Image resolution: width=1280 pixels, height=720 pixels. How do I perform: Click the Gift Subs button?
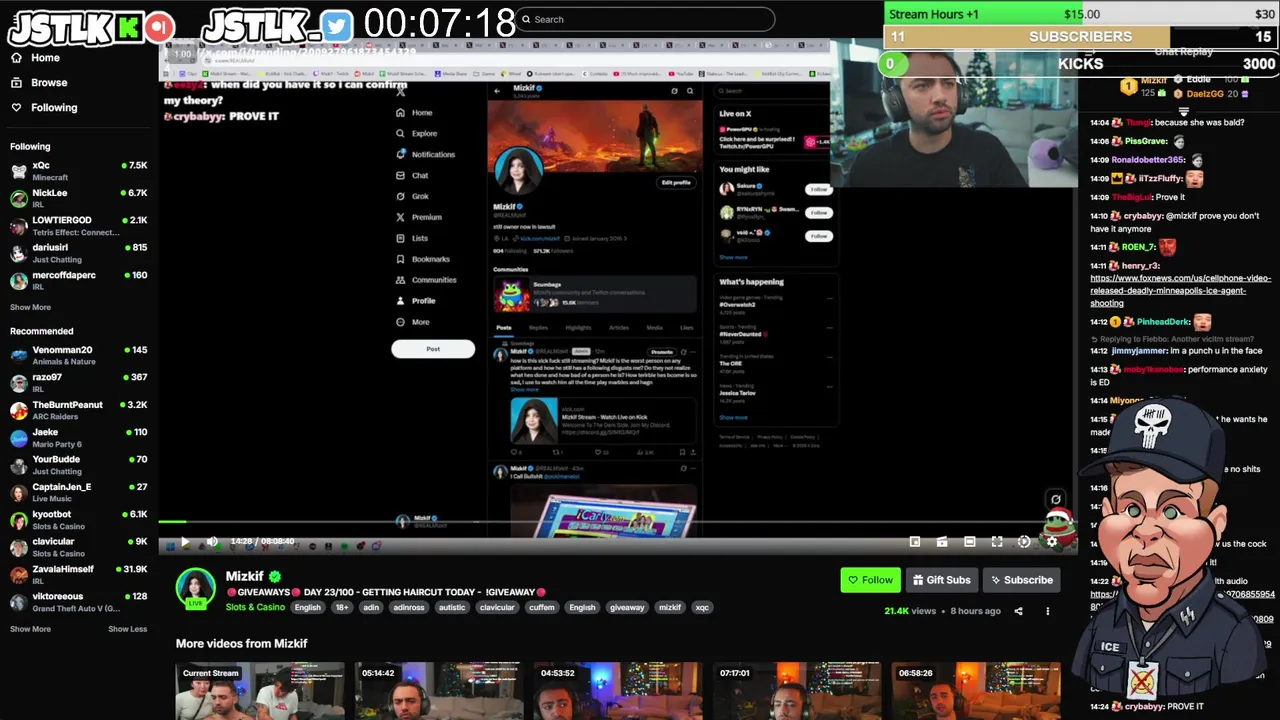pyautogui.click(x=941, y=580)
